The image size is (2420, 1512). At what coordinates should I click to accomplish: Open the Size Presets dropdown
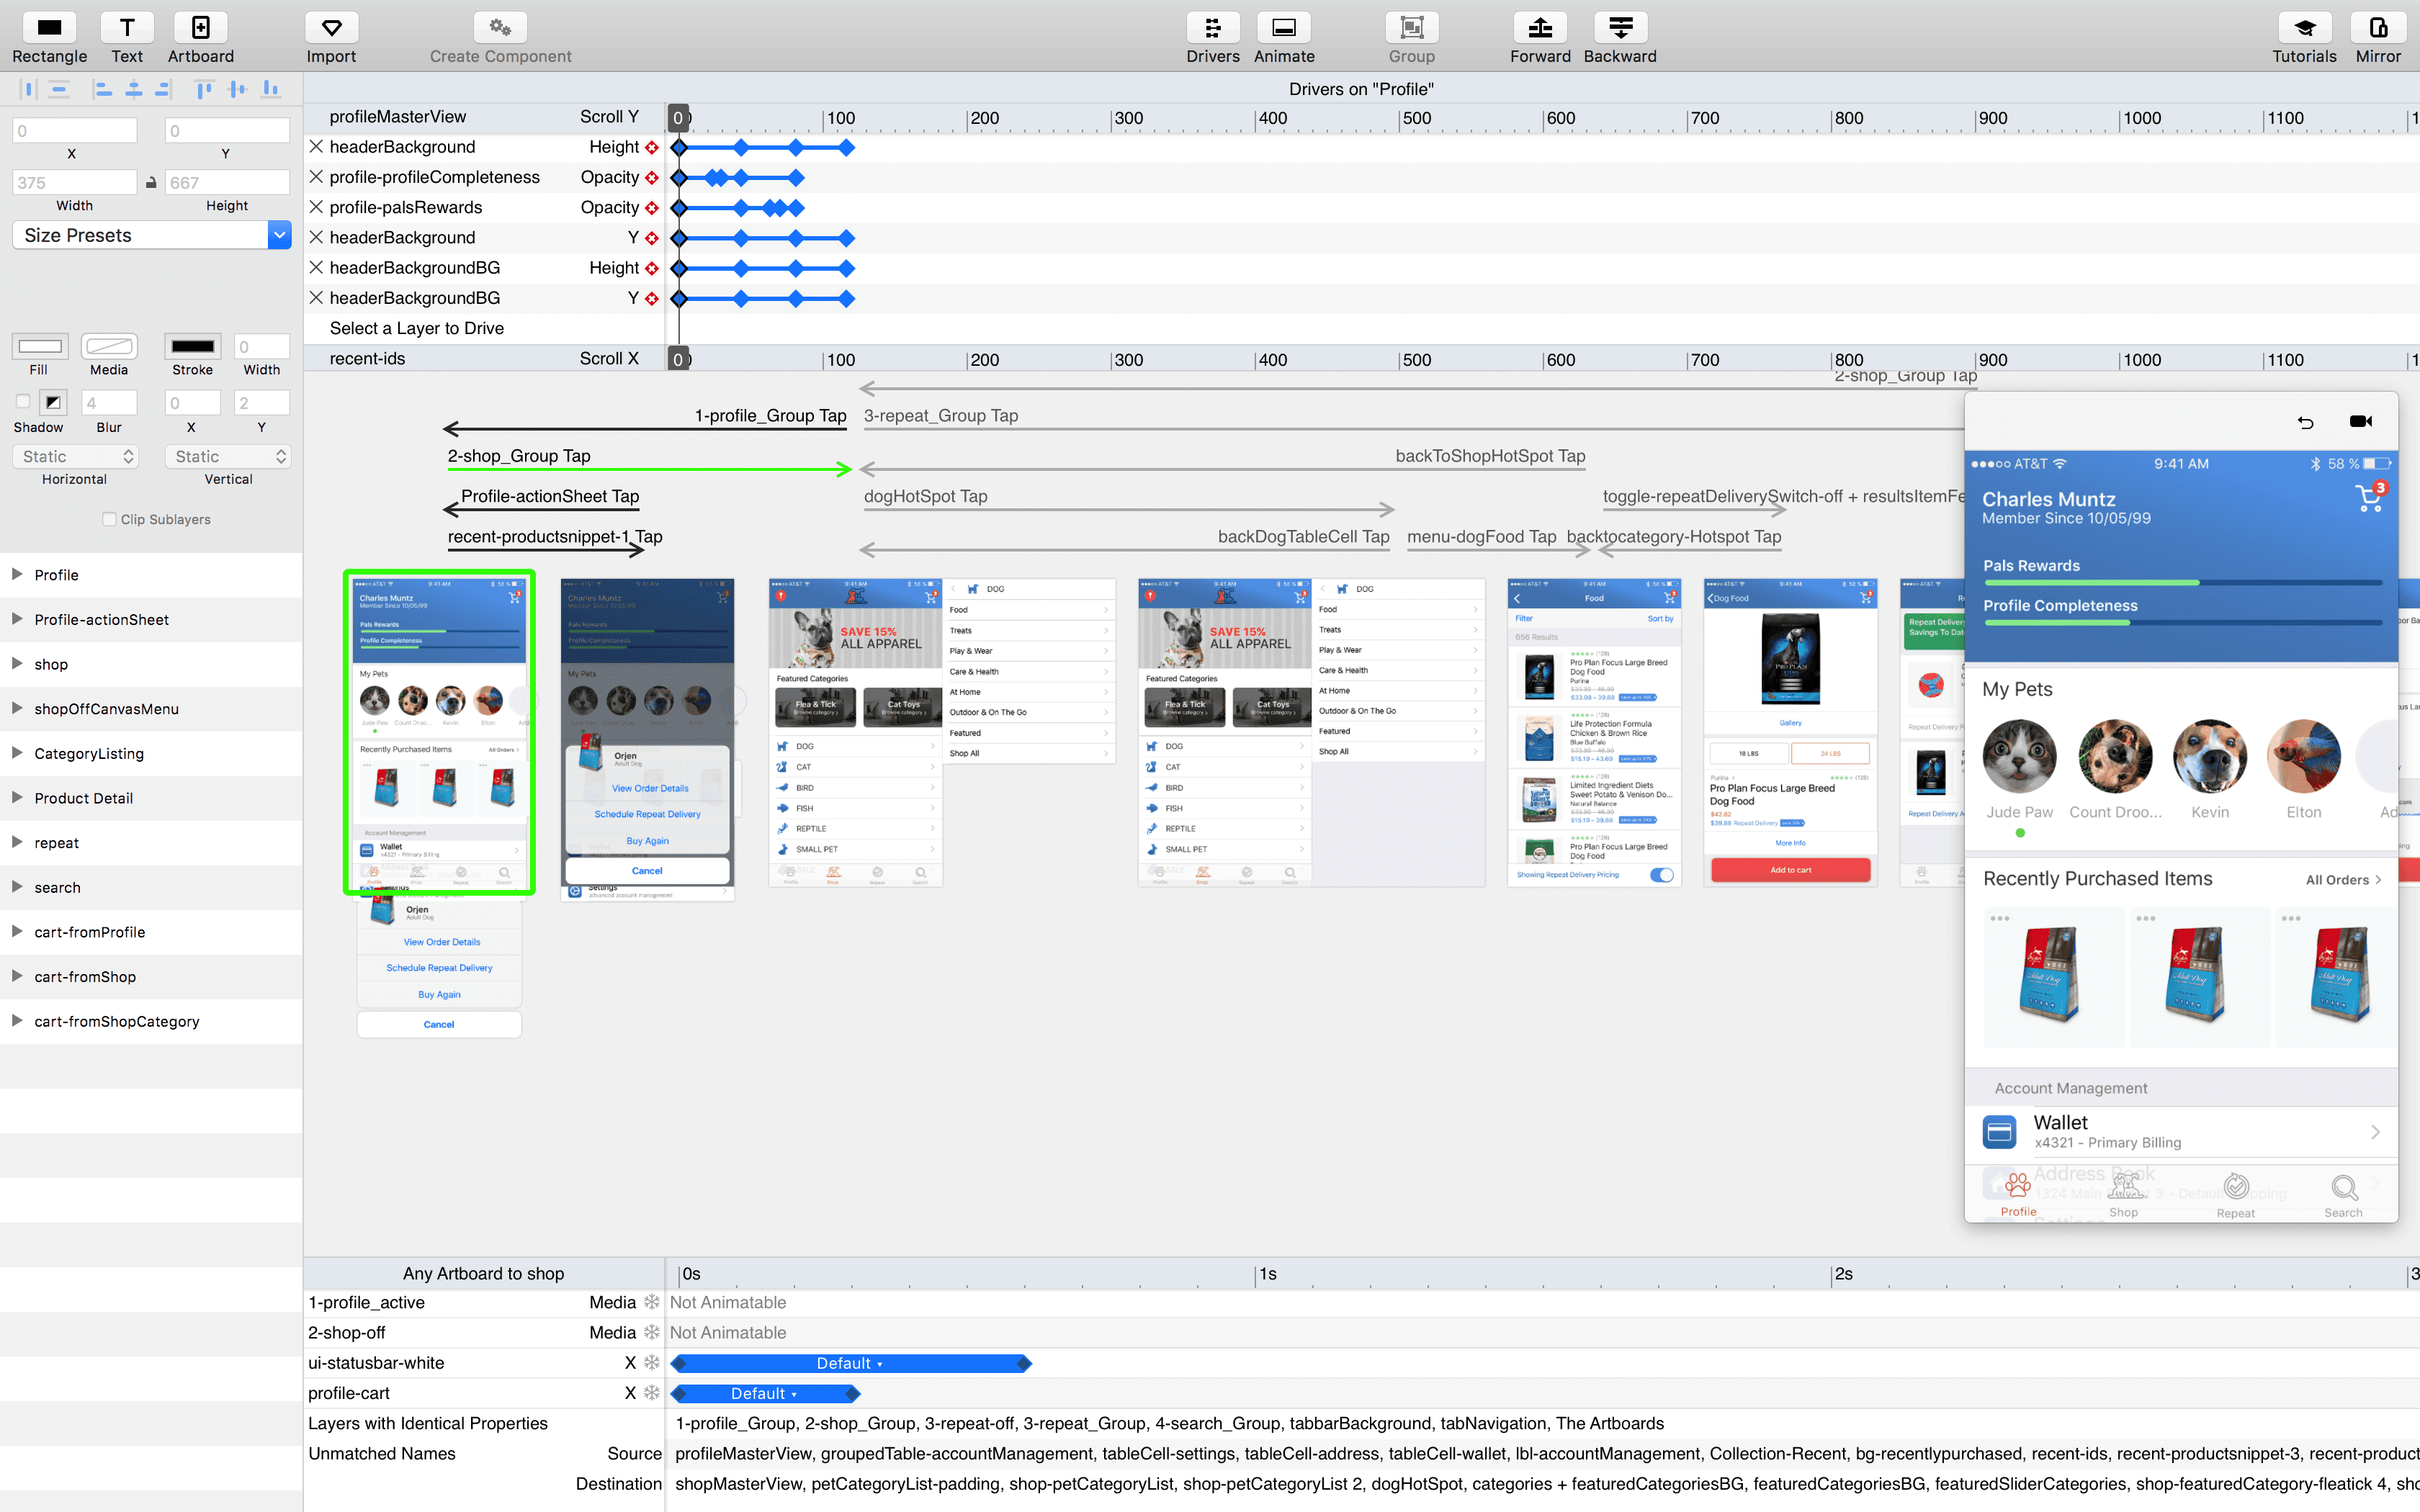tap(152, 235)
